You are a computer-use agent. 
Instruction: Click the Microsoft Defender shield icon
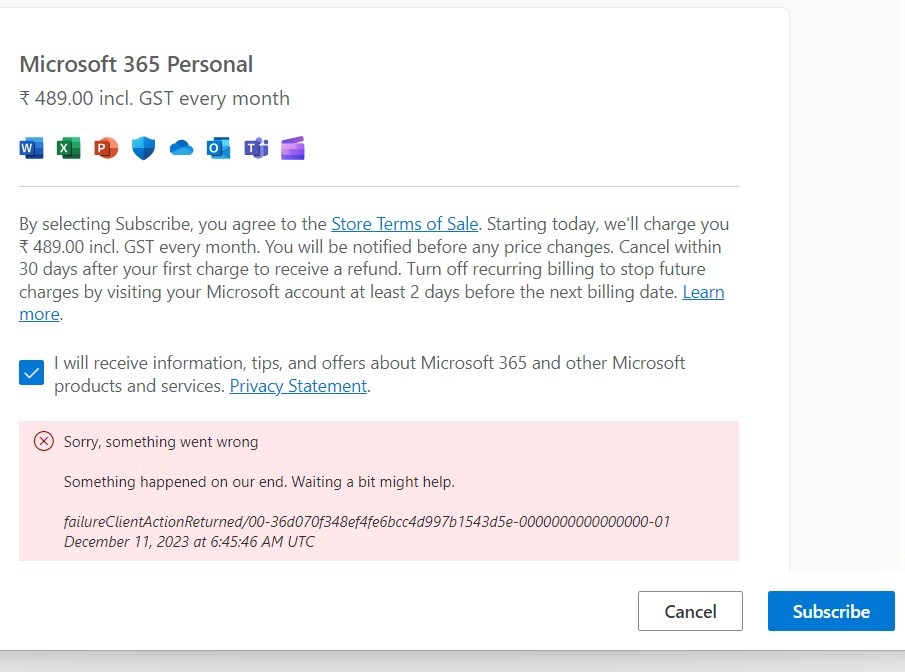(144, 149)
